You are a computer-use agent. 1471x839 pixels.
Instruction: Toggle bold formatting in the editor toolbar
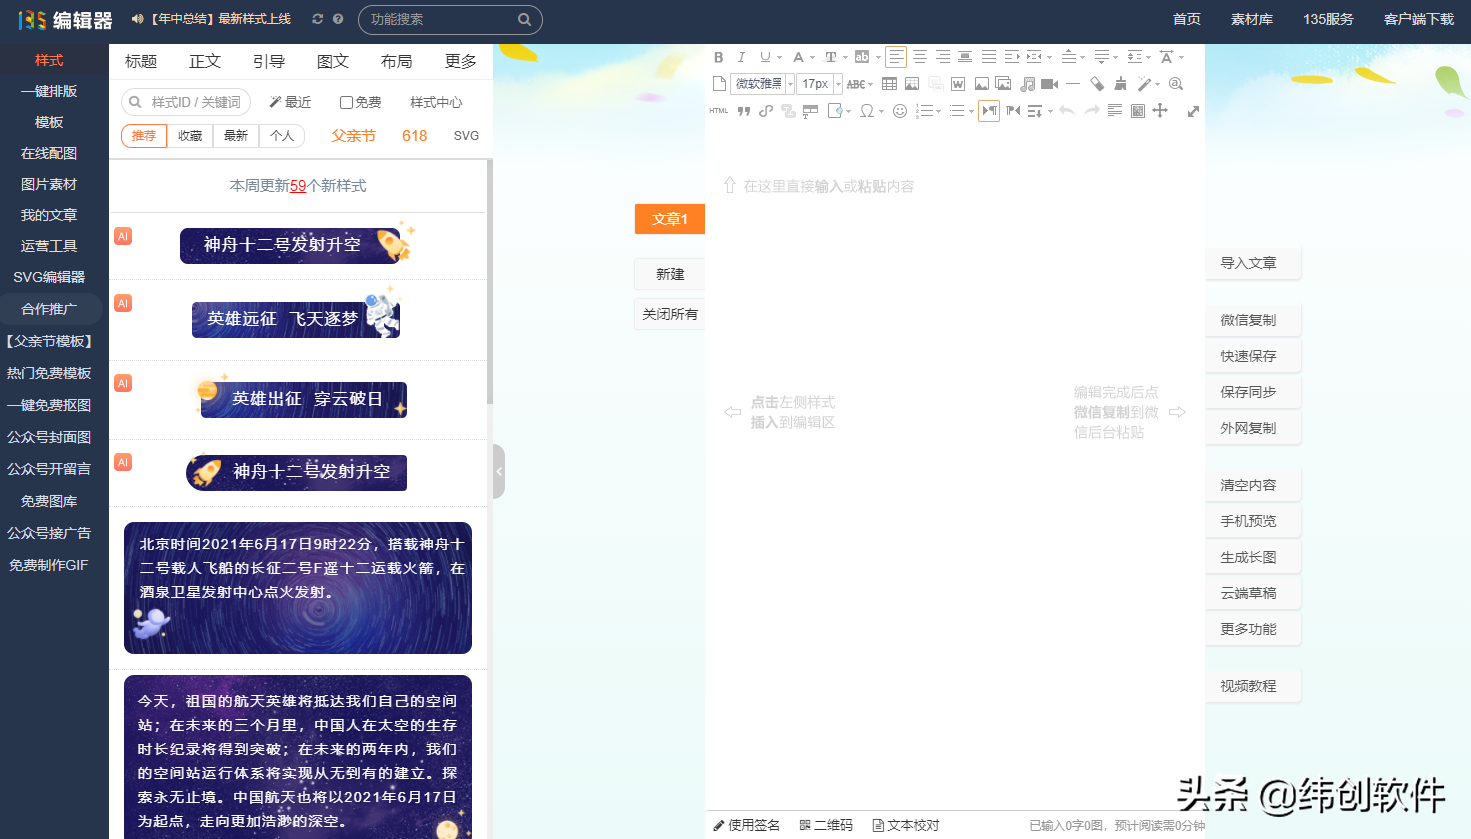pyautogui.click(x=718, y=57)
